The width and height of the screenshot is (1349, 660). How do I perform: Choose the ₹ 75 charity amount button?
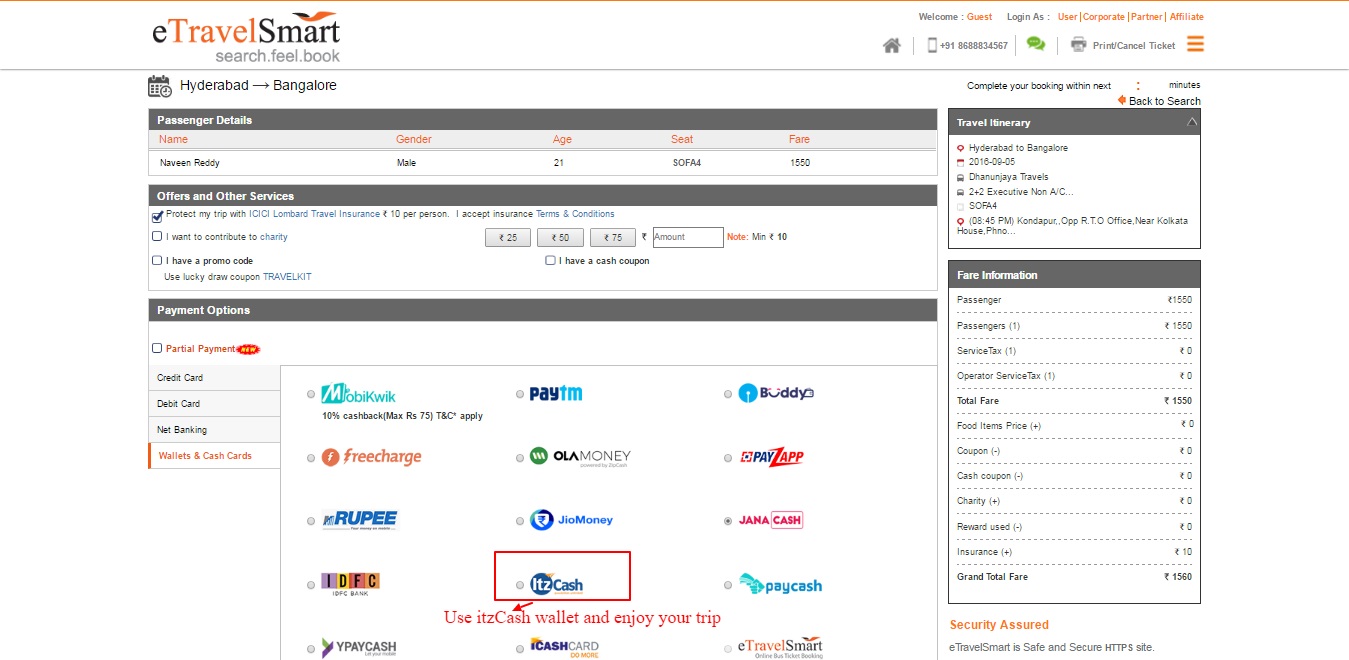pos(613,237)
